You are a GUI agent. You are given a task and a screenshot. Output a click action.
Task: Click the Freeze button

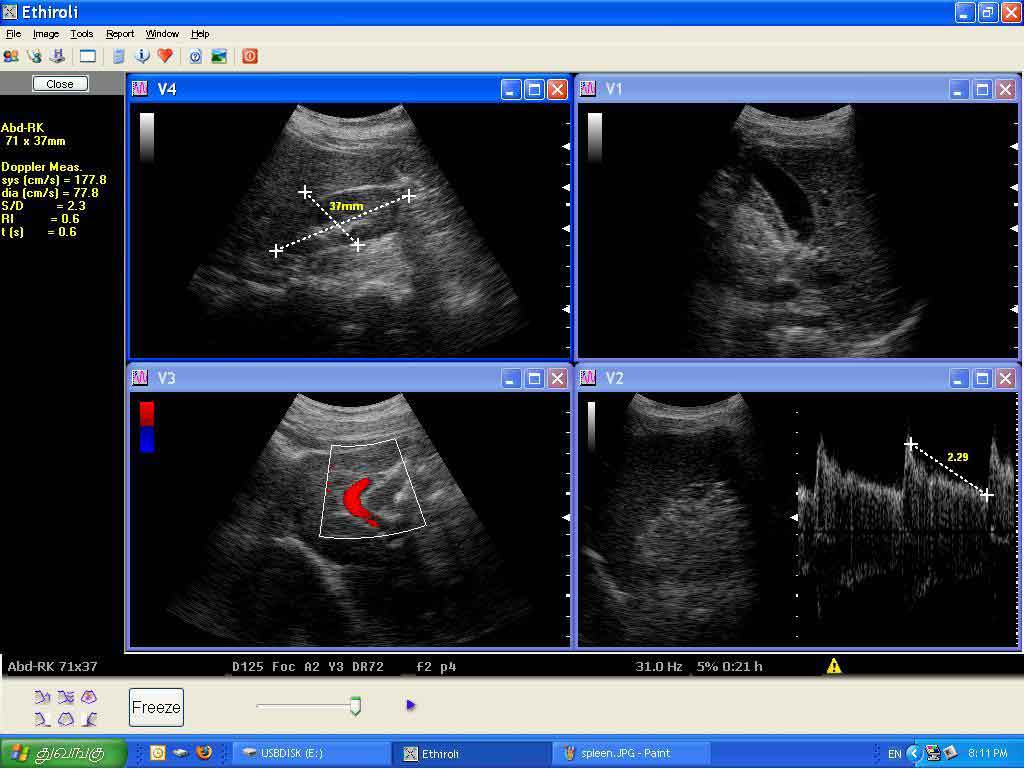tap(156, 708)
